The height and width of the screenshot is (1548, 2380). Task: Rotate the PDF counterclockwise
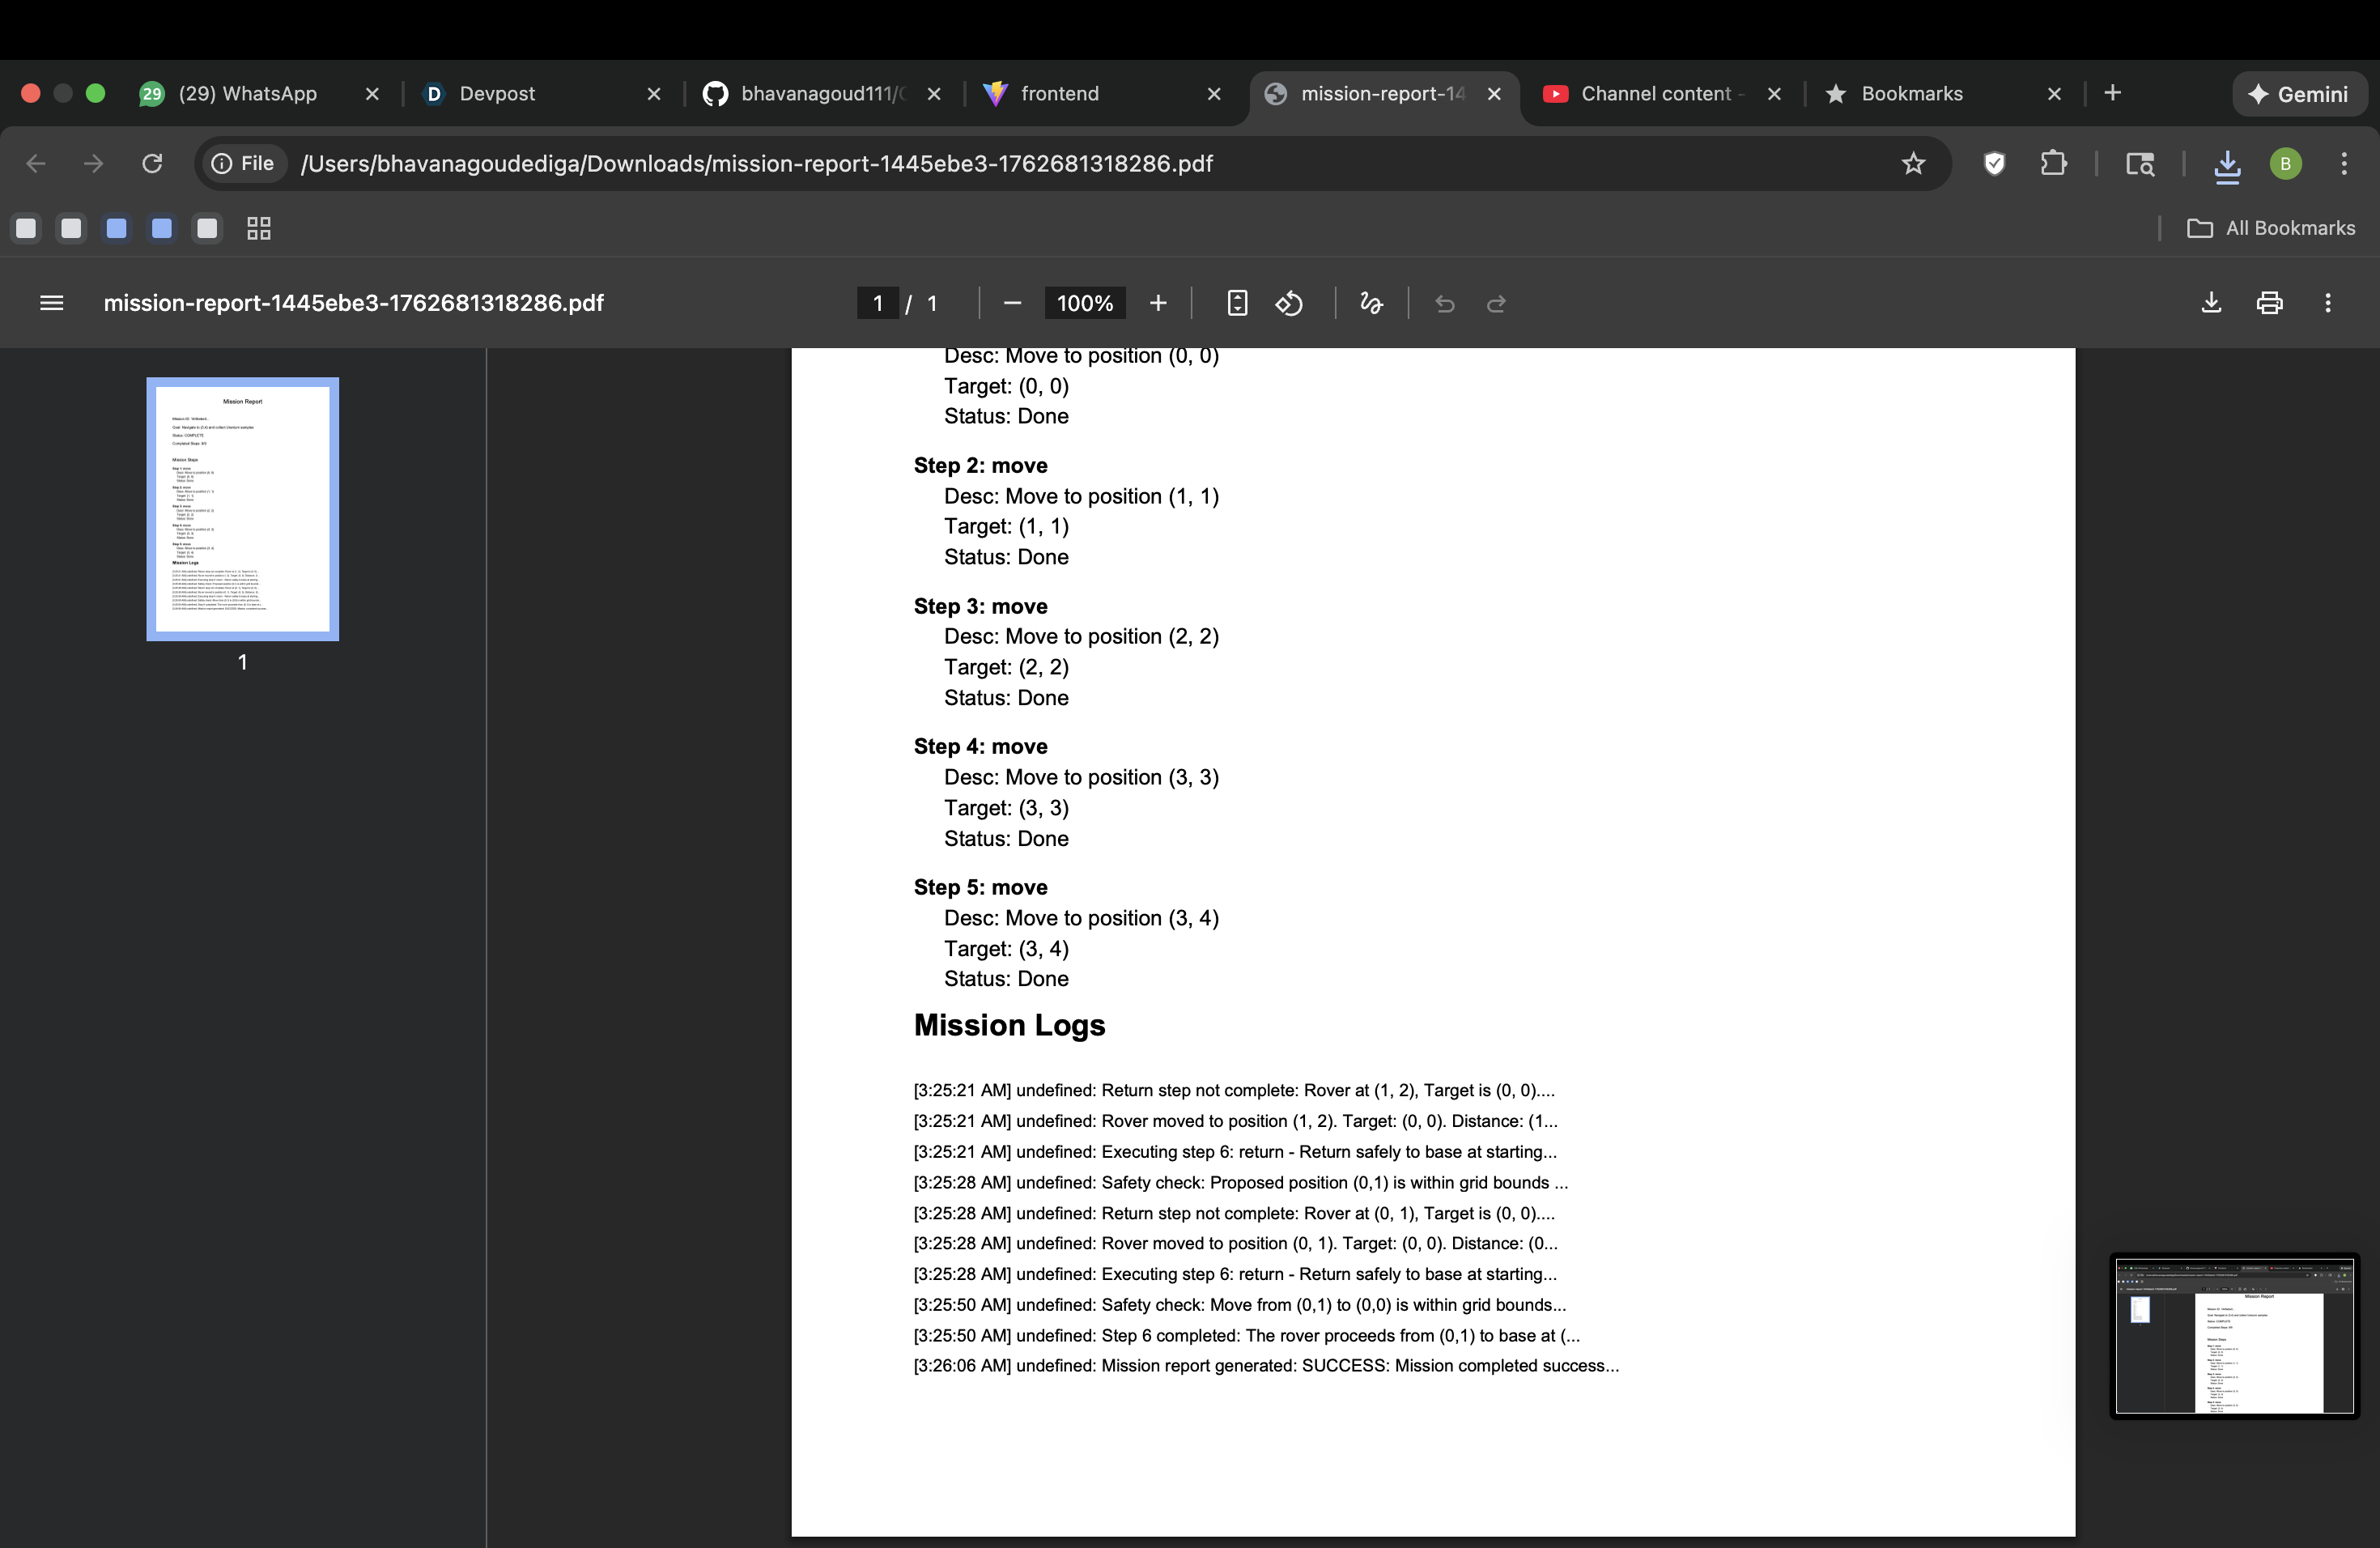[1289, 303]
